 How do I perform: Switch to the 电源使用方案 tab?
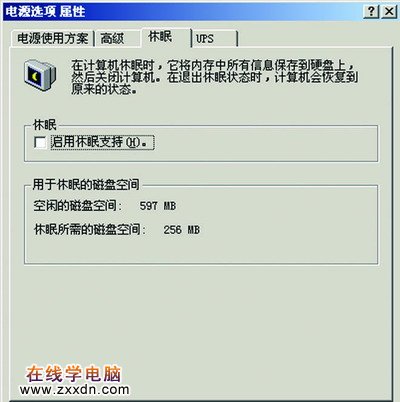pyautogui.click(x=53, y=38)
